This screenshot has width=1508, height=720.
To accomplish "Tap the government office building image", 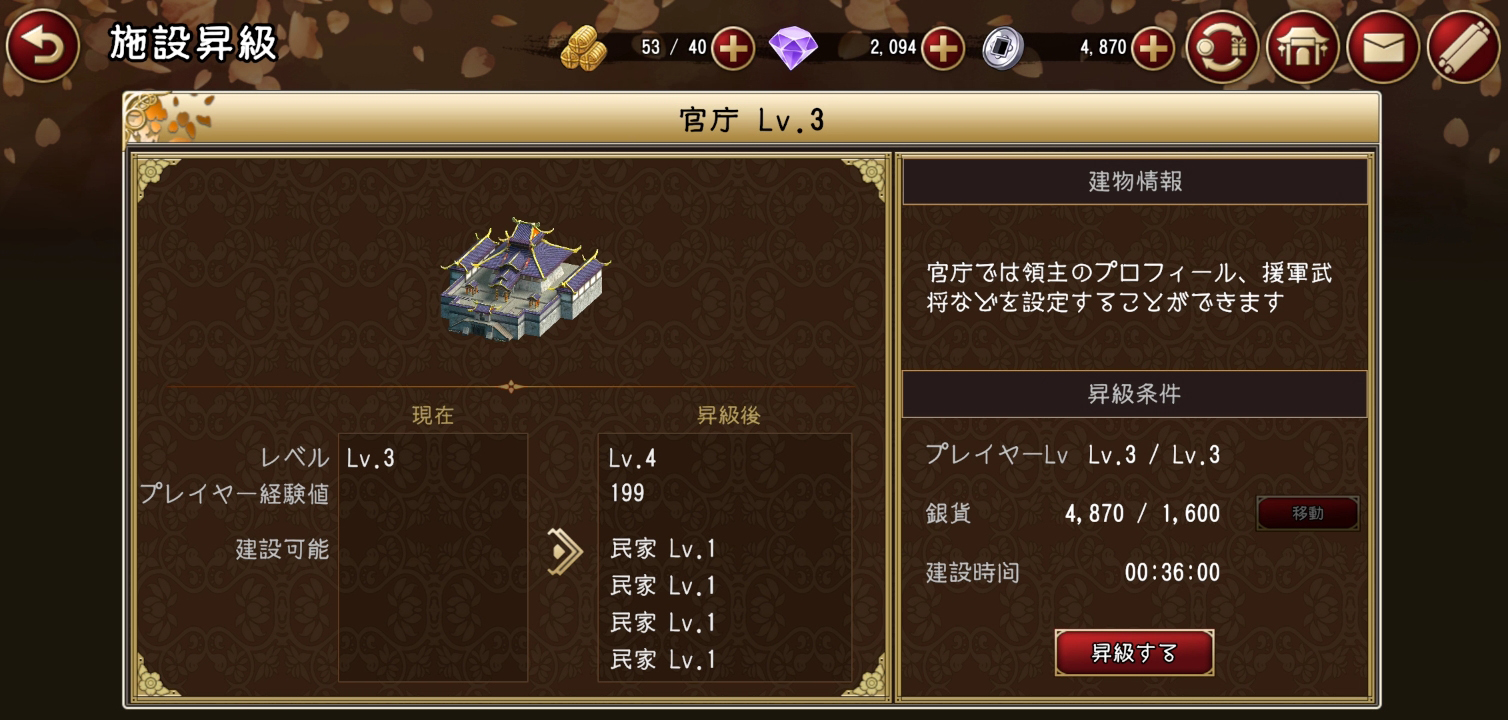I will [525, 279].
